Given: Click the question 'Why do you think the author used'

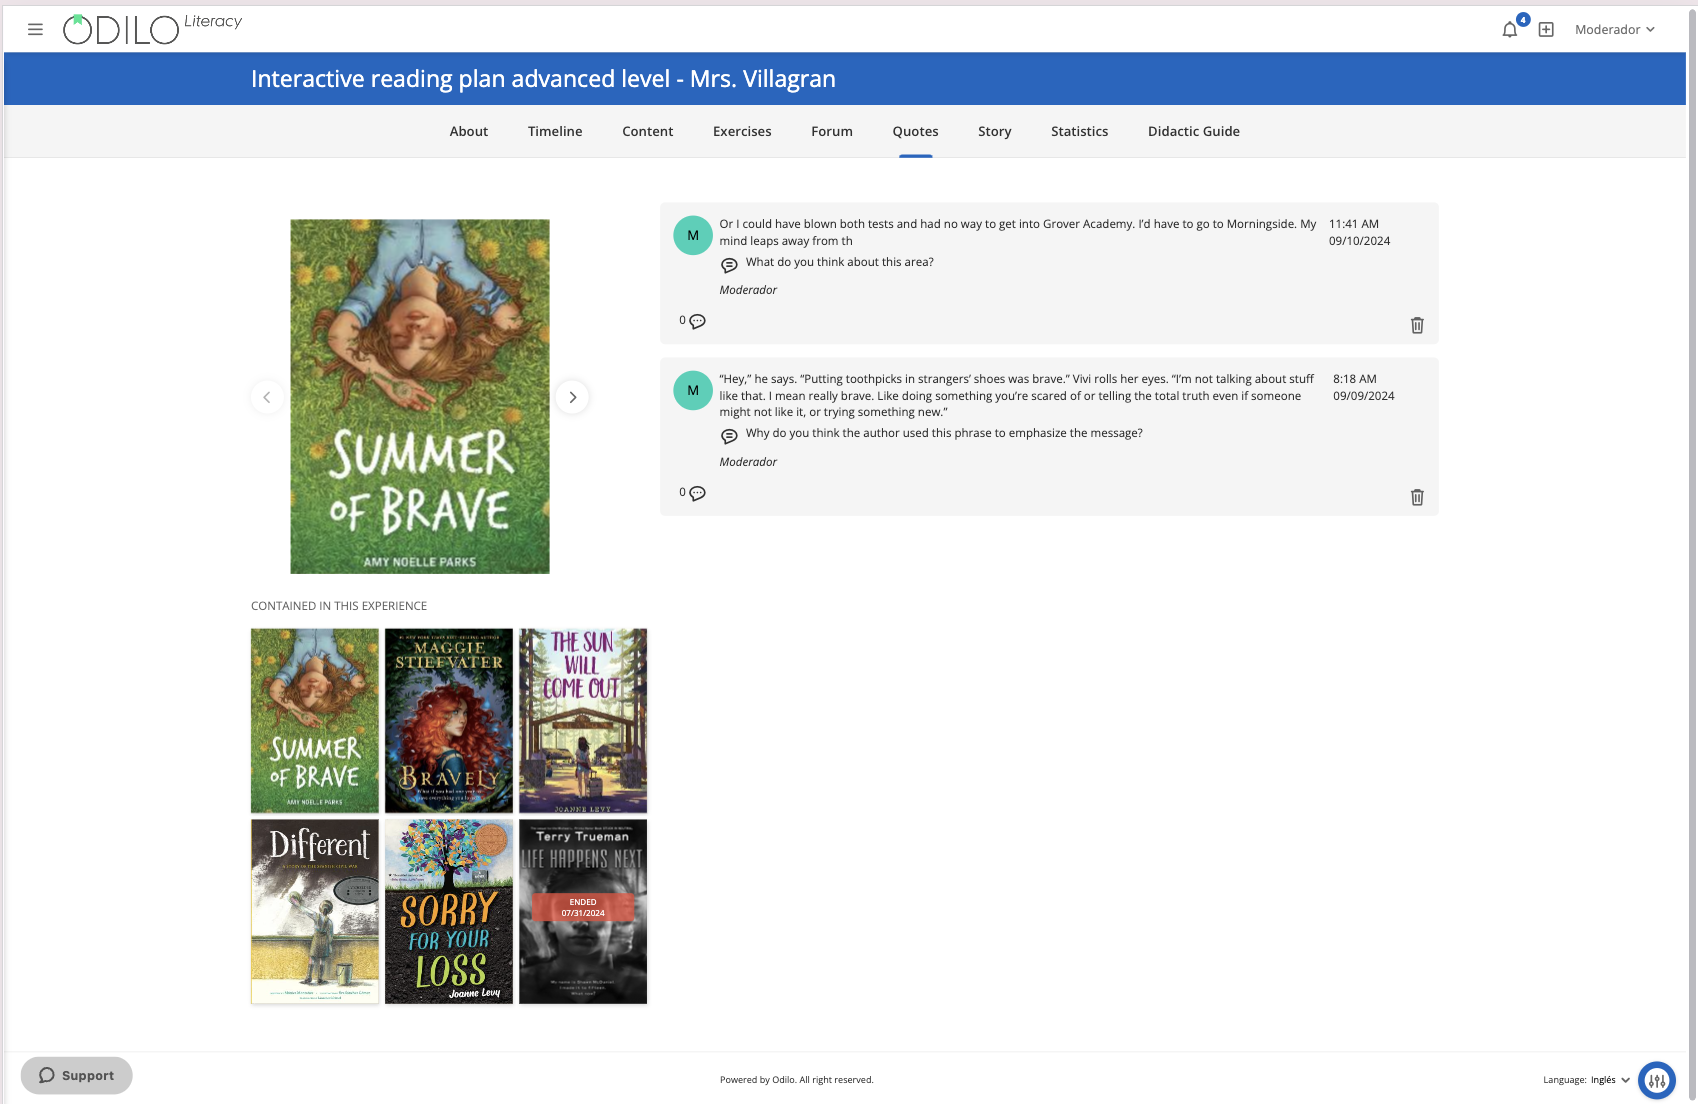Looking at the screenshot, I should pos(944,433).
